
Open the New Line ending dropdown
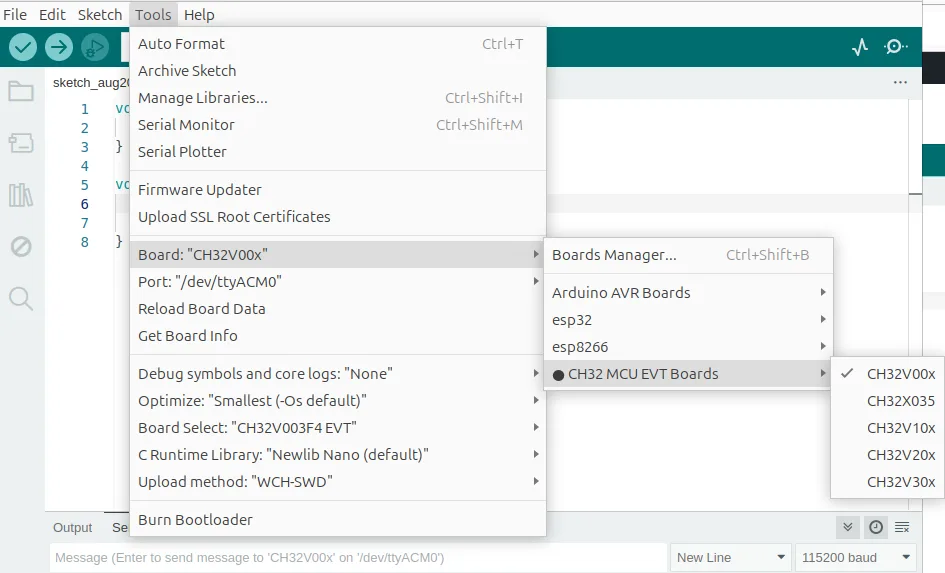730,558
